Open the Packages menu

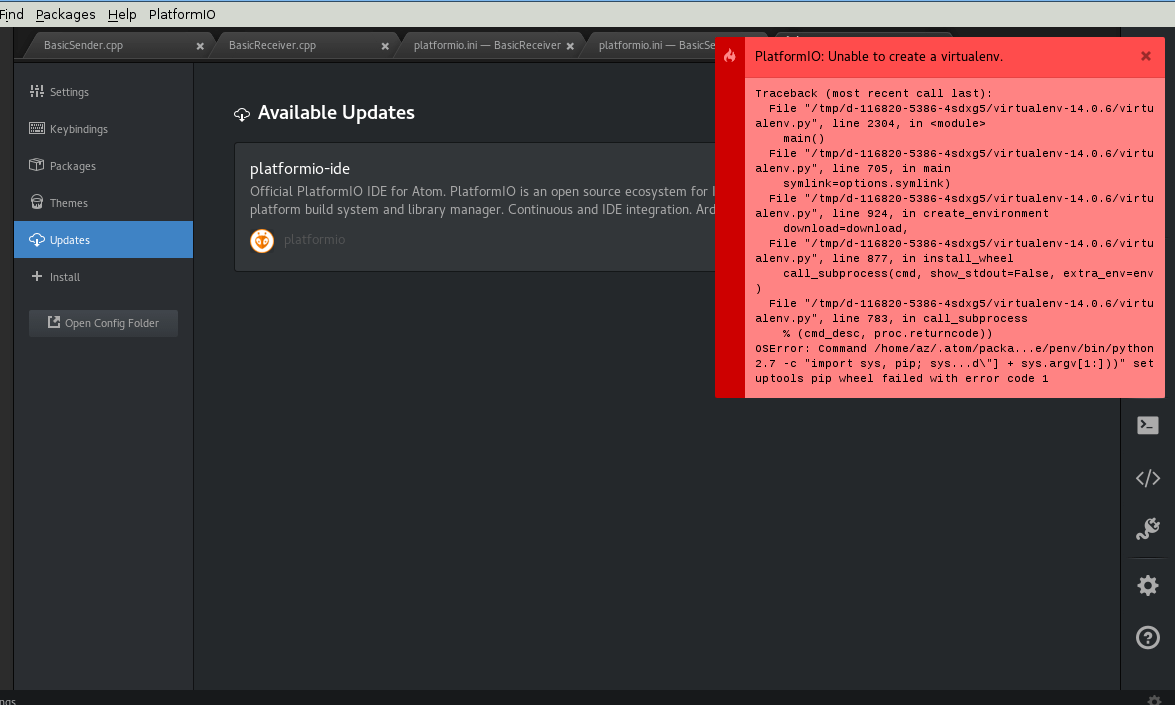[65, 14]
